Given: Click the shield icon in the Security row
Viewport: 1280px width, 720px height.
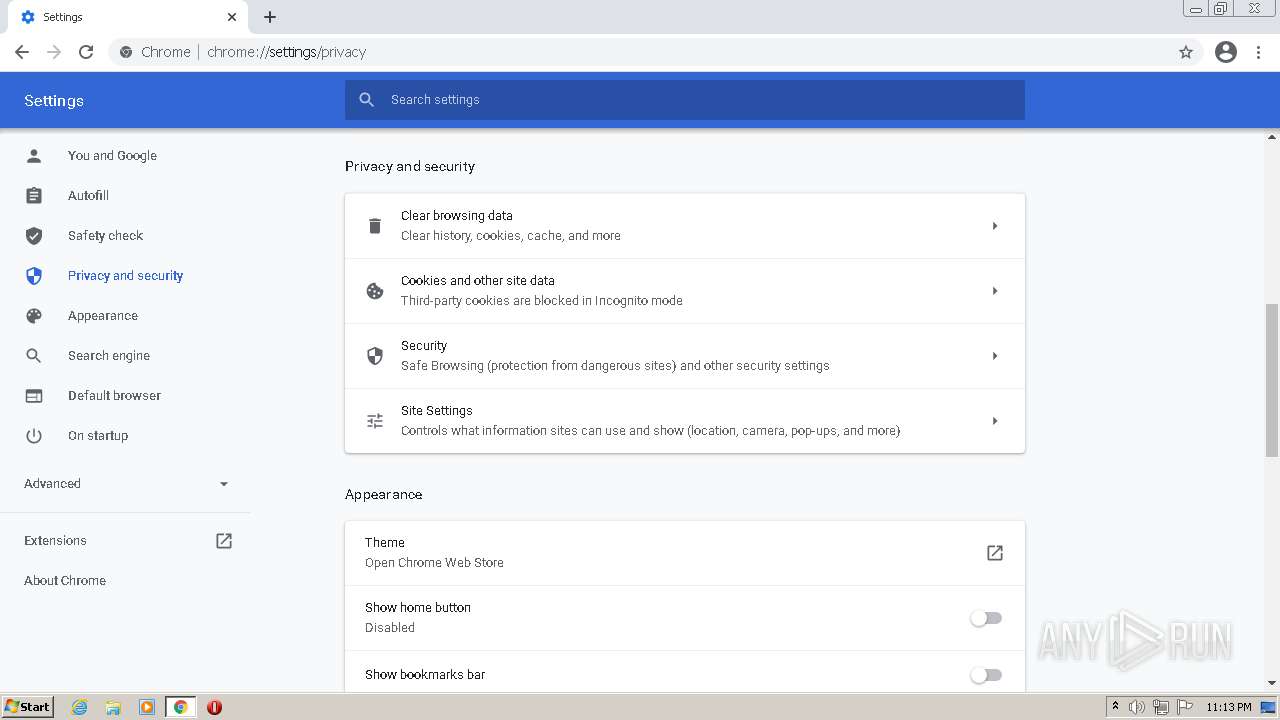Looking at the screenshot, I should tap(375, 356).
